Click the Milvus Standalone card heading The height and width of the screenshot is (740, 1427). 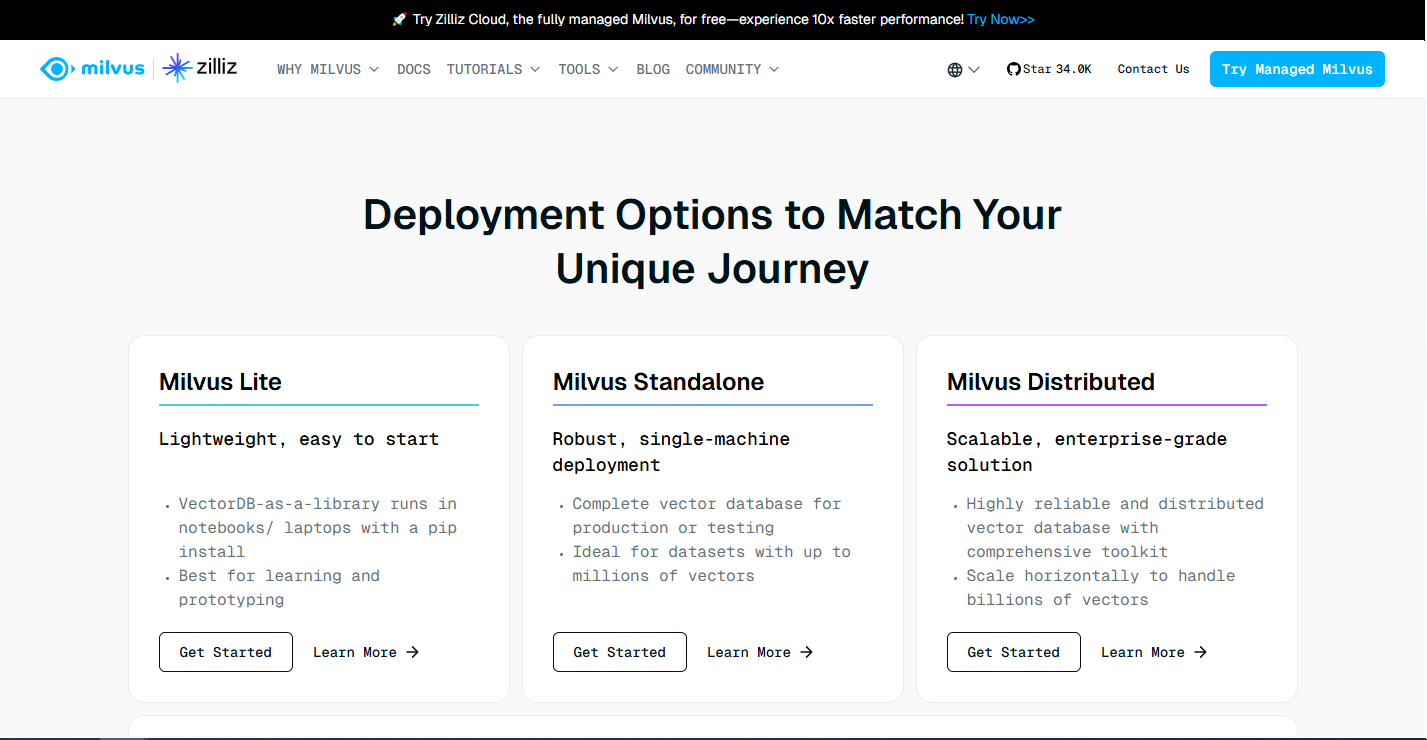(x=658, y=382)
